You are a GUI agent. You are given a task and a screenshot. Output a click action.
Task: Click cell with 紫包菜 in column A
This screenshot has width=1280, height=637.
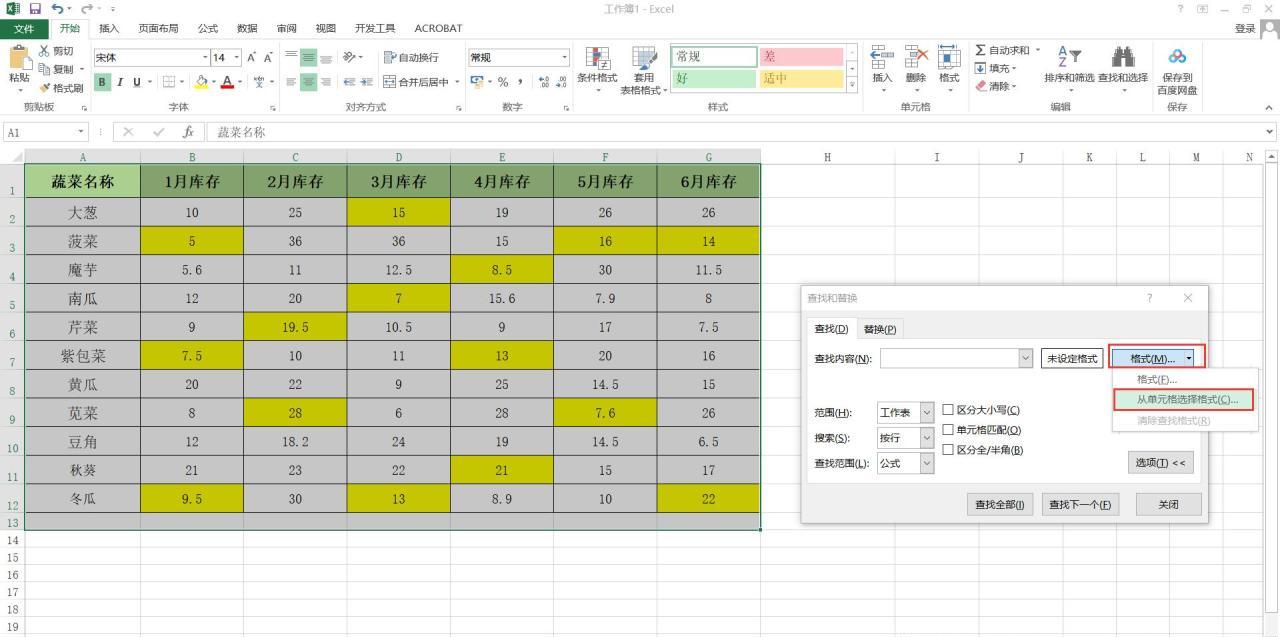point(83,355)
